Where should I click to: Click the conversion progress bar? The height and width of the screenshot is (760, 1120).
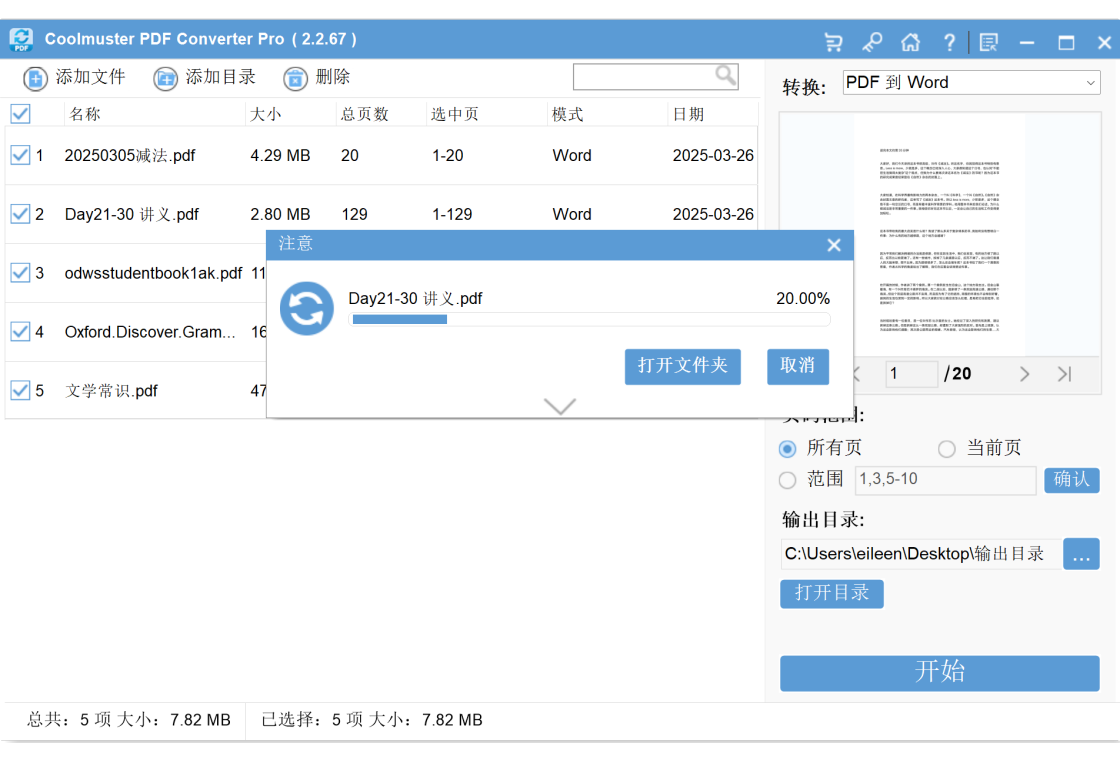coord(590,319)
